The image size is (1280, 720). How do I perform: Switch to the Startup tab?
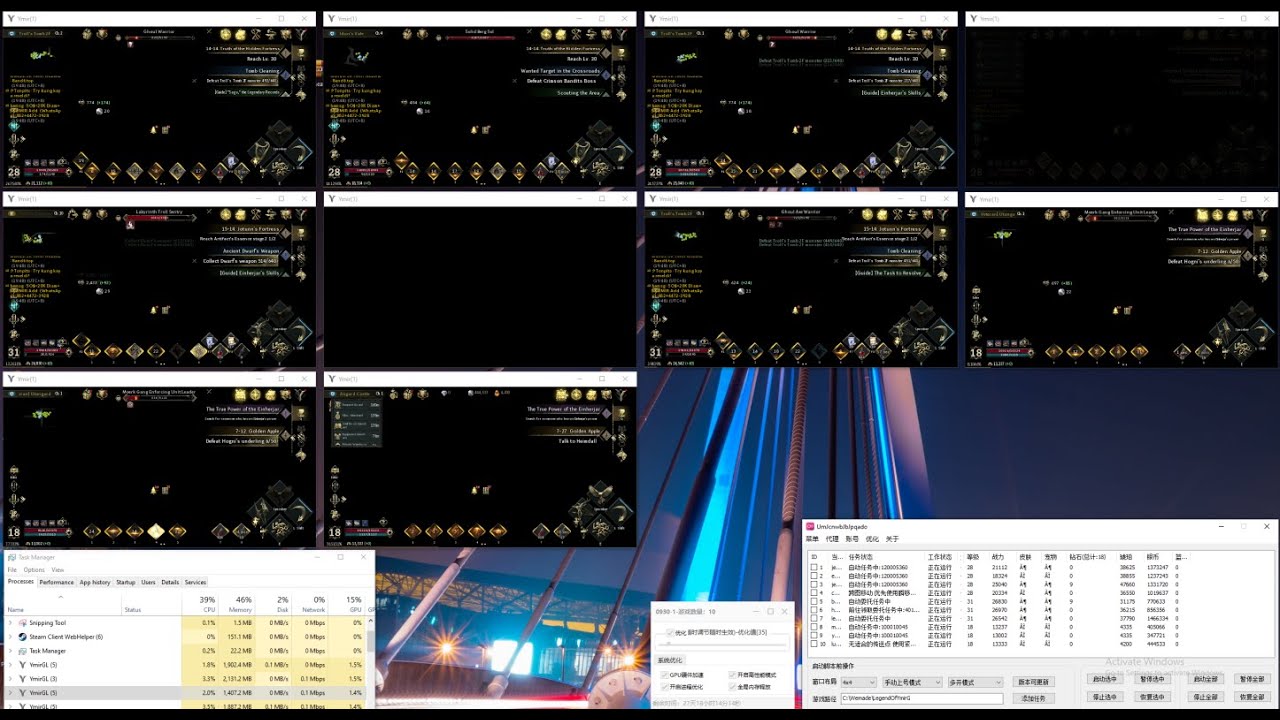pos(125,582)
